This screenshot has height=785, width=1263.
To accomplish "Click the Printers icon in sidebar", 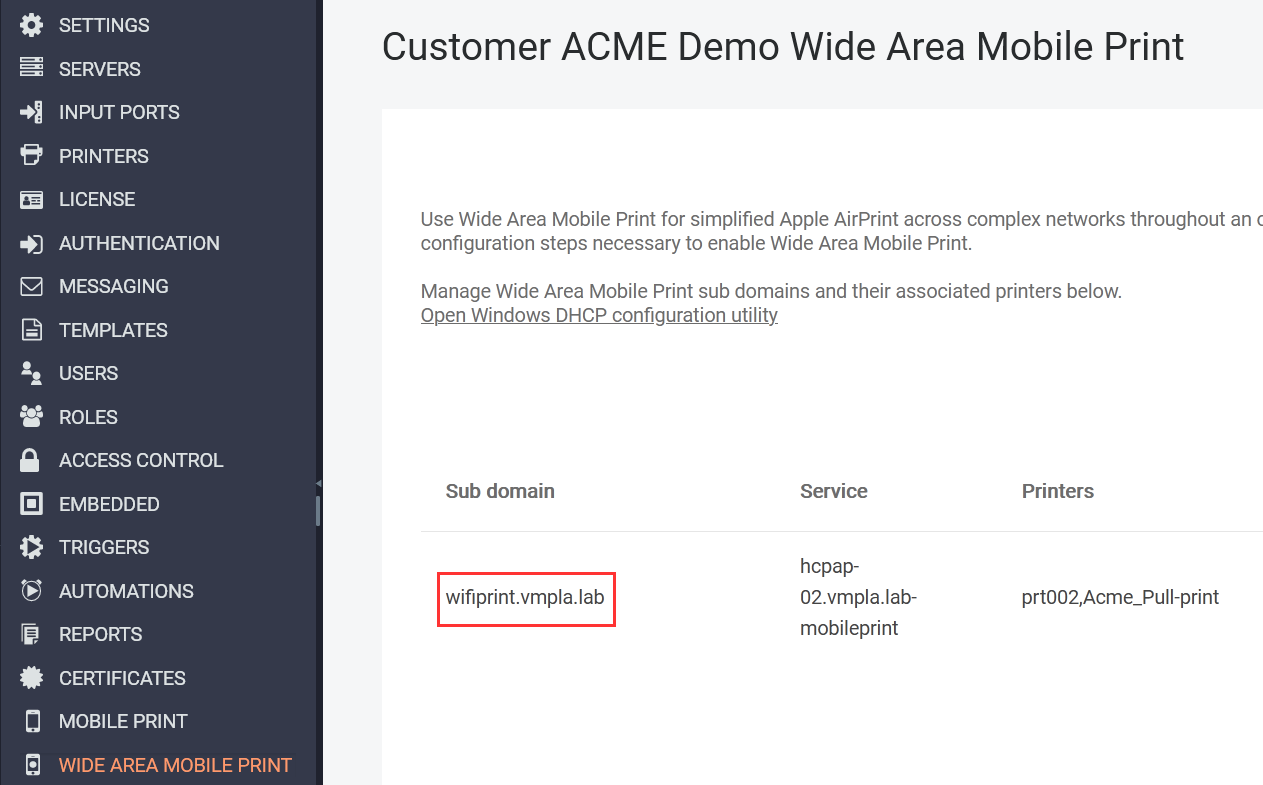I will (32, 156).
